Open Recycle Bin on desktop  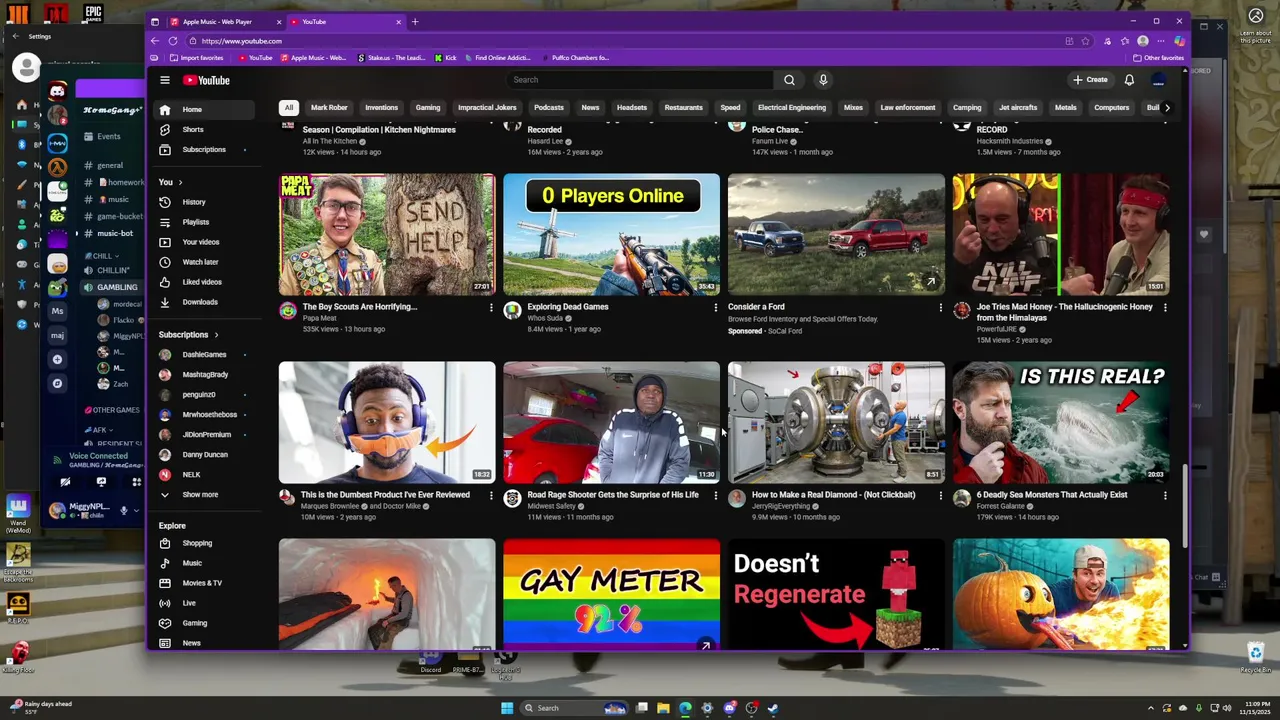click(x=1256, y=658)
